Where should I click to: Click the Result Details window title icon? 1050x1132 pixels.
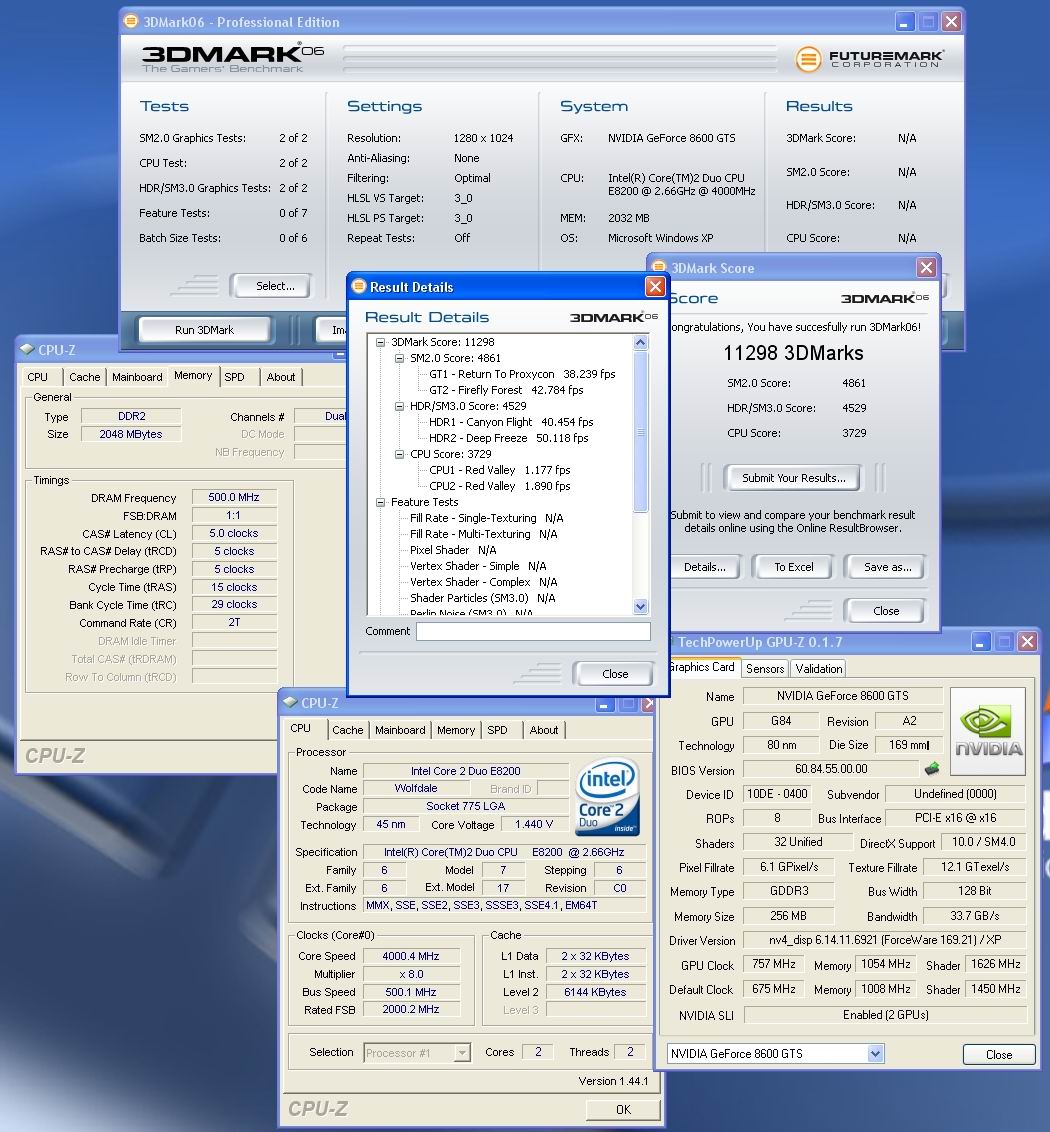359,287
